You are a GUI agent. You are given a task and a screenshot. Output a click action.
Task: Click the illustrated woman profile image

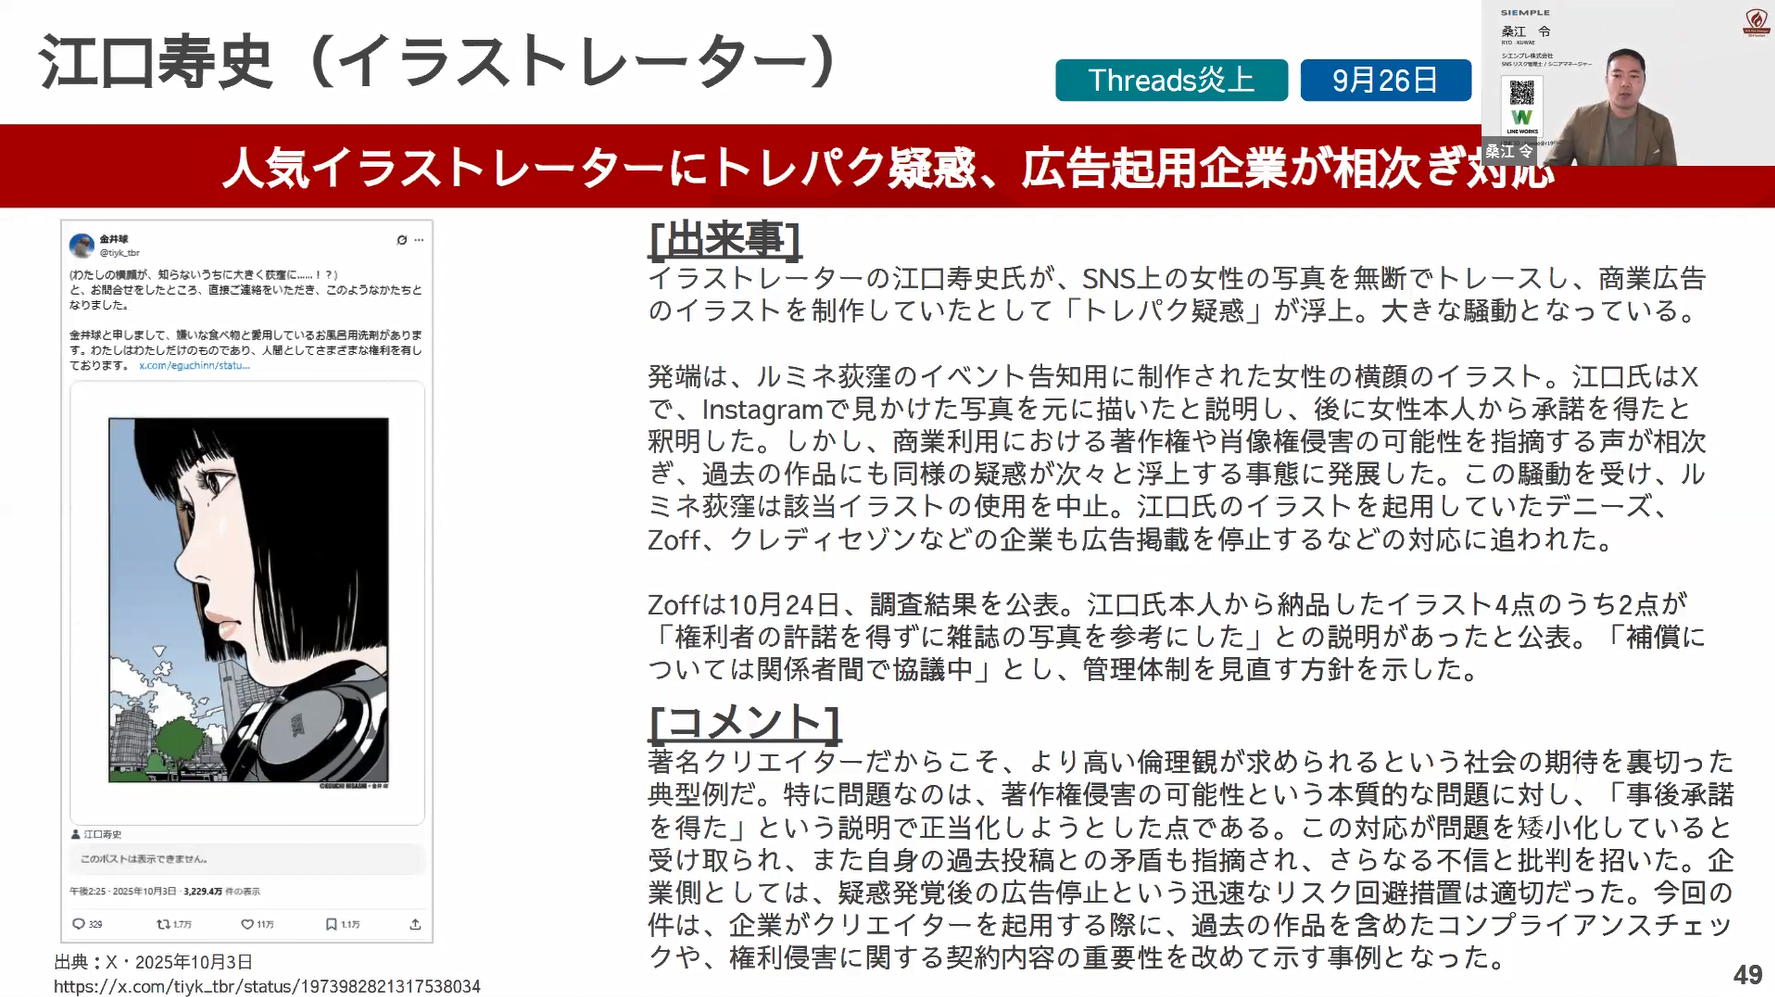248,600
